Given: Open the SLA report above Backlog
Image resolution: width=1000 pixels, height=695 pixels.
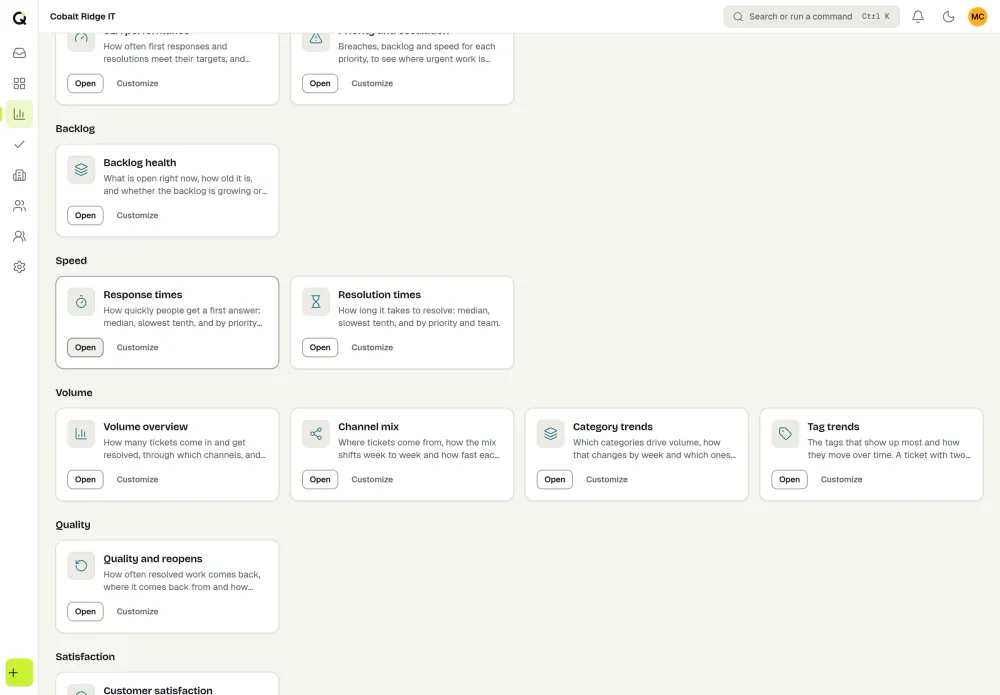Looking at the screenshot, I should click(85, 84).
